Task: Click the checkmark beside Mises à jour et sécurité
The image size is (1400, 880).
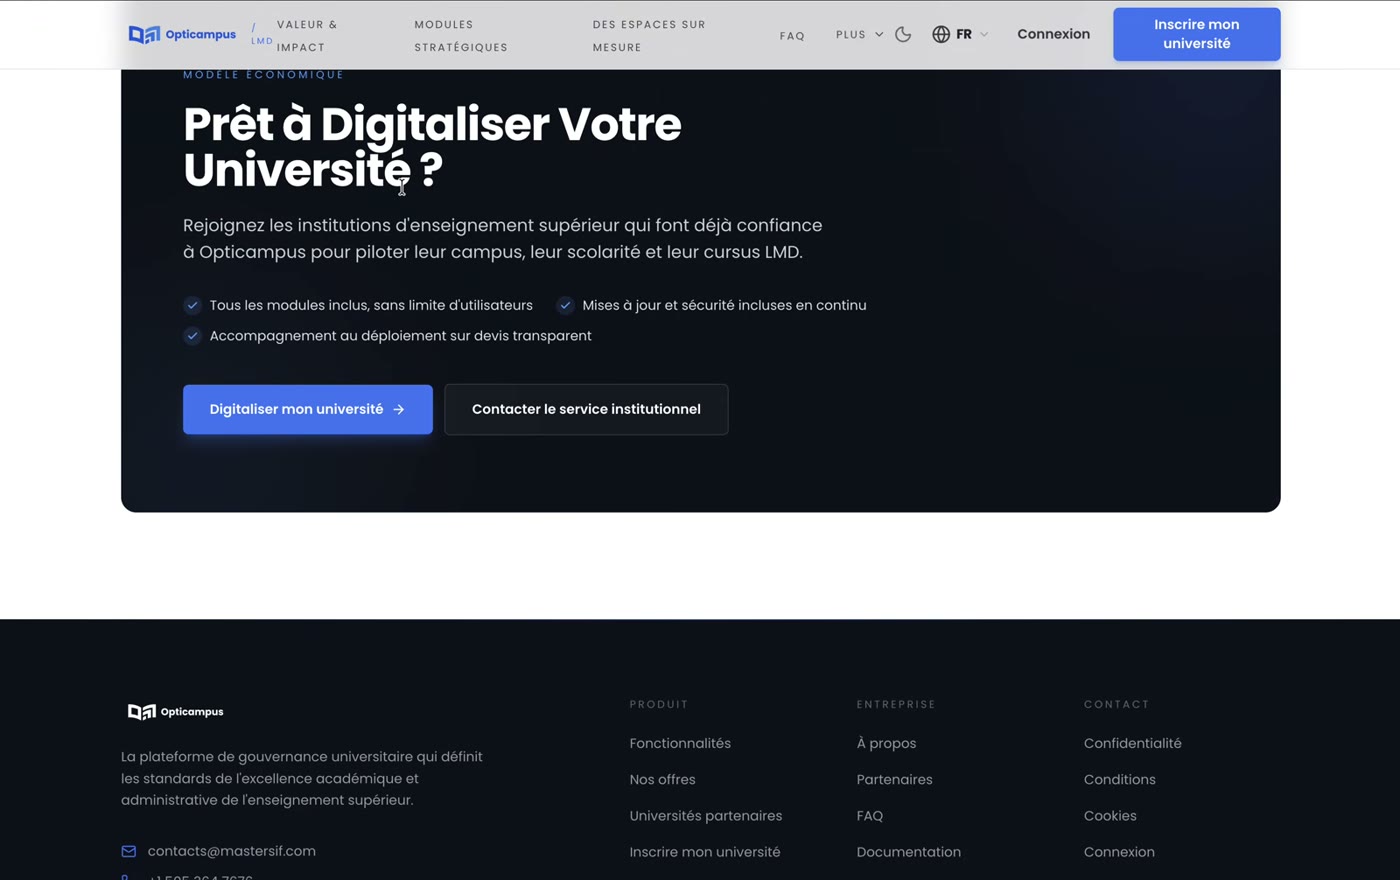Action: (565, 305)
